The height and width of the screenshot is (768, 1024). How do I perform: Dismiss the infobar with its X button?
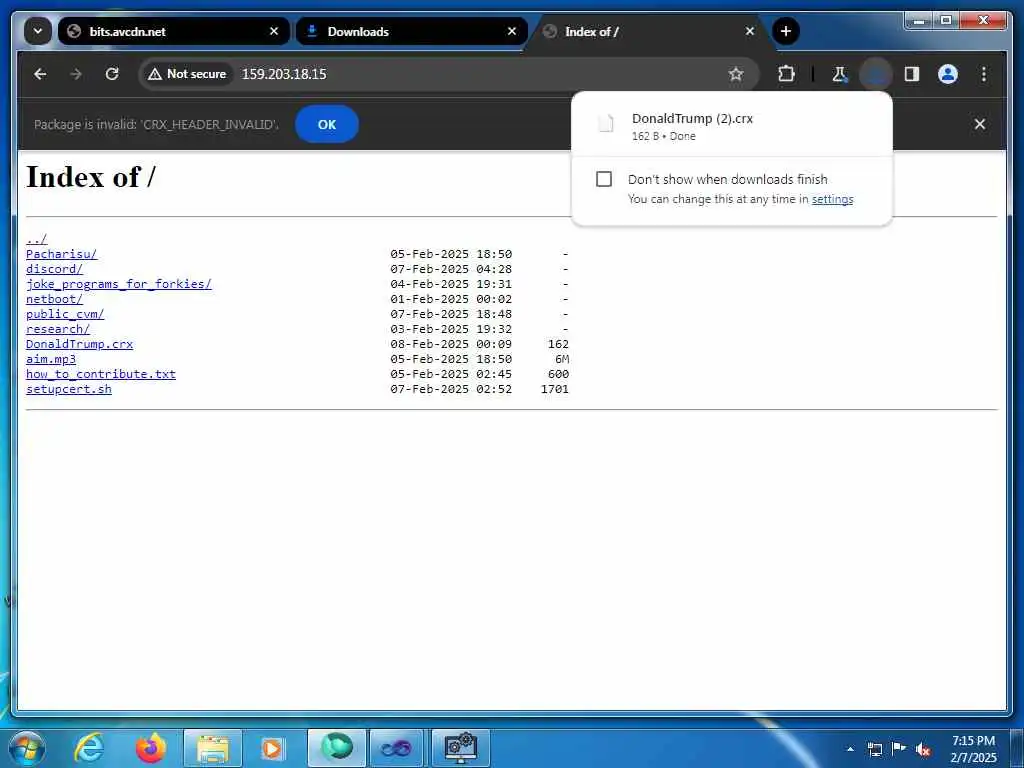[x=980, y=124]
